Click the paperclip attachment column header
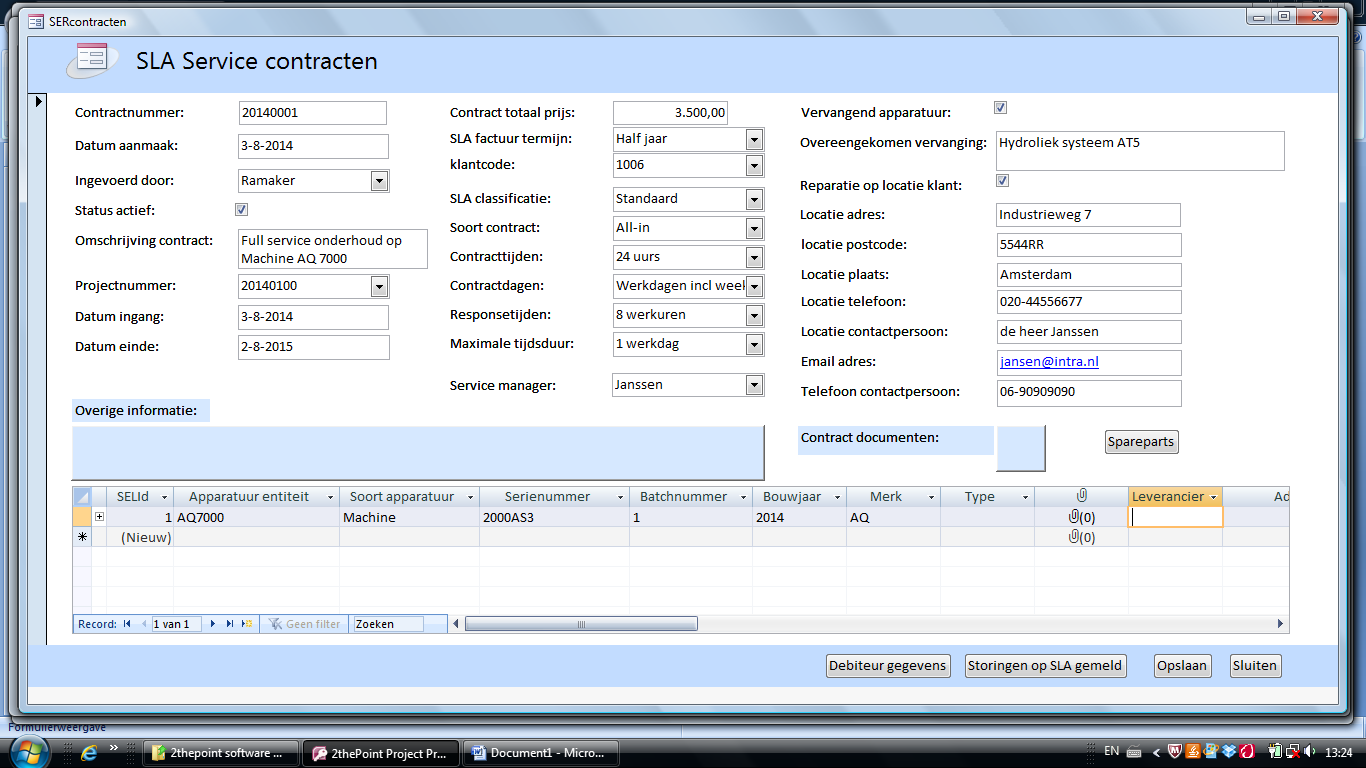The image size is (1366, 768). point(1081,496)
